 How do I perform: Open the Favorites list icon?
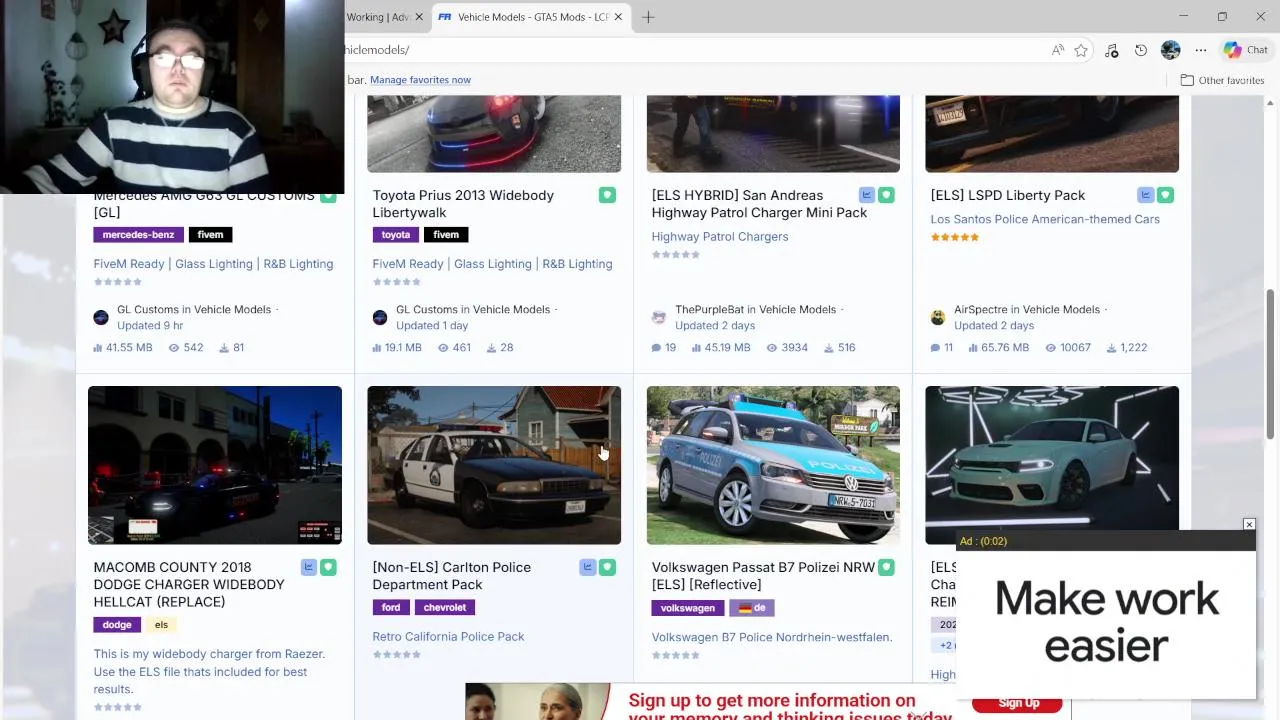pos(1111,50)
